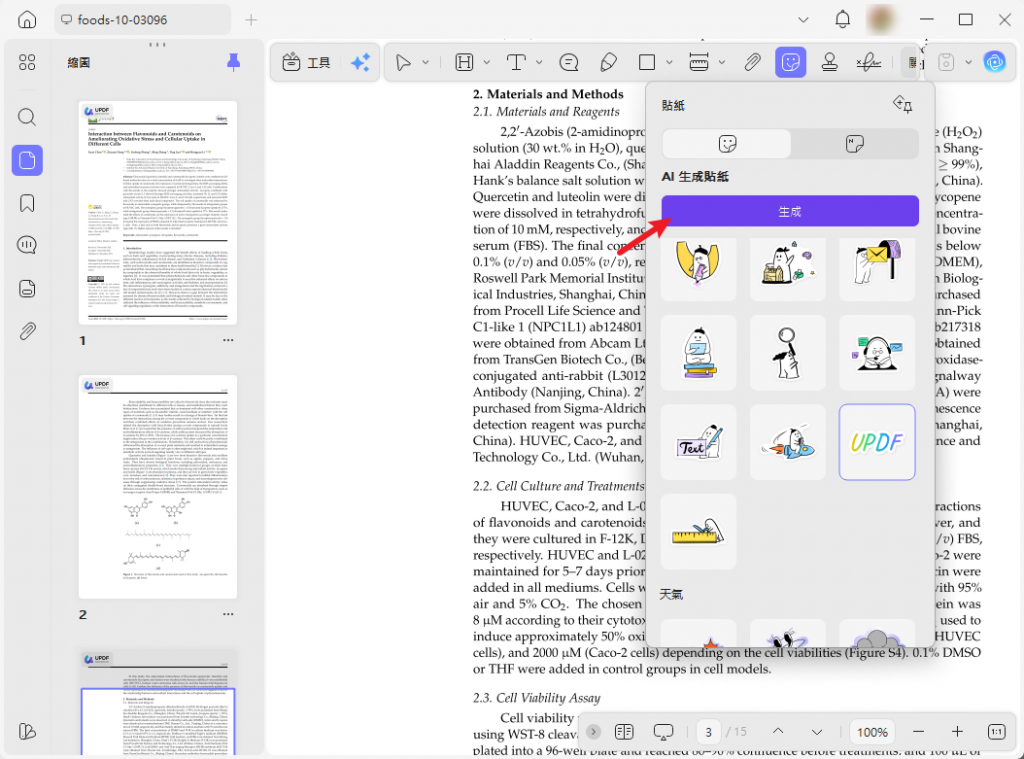Open the 工具 tools menu
Screen dimensions: 1024x759
[306, 63]
